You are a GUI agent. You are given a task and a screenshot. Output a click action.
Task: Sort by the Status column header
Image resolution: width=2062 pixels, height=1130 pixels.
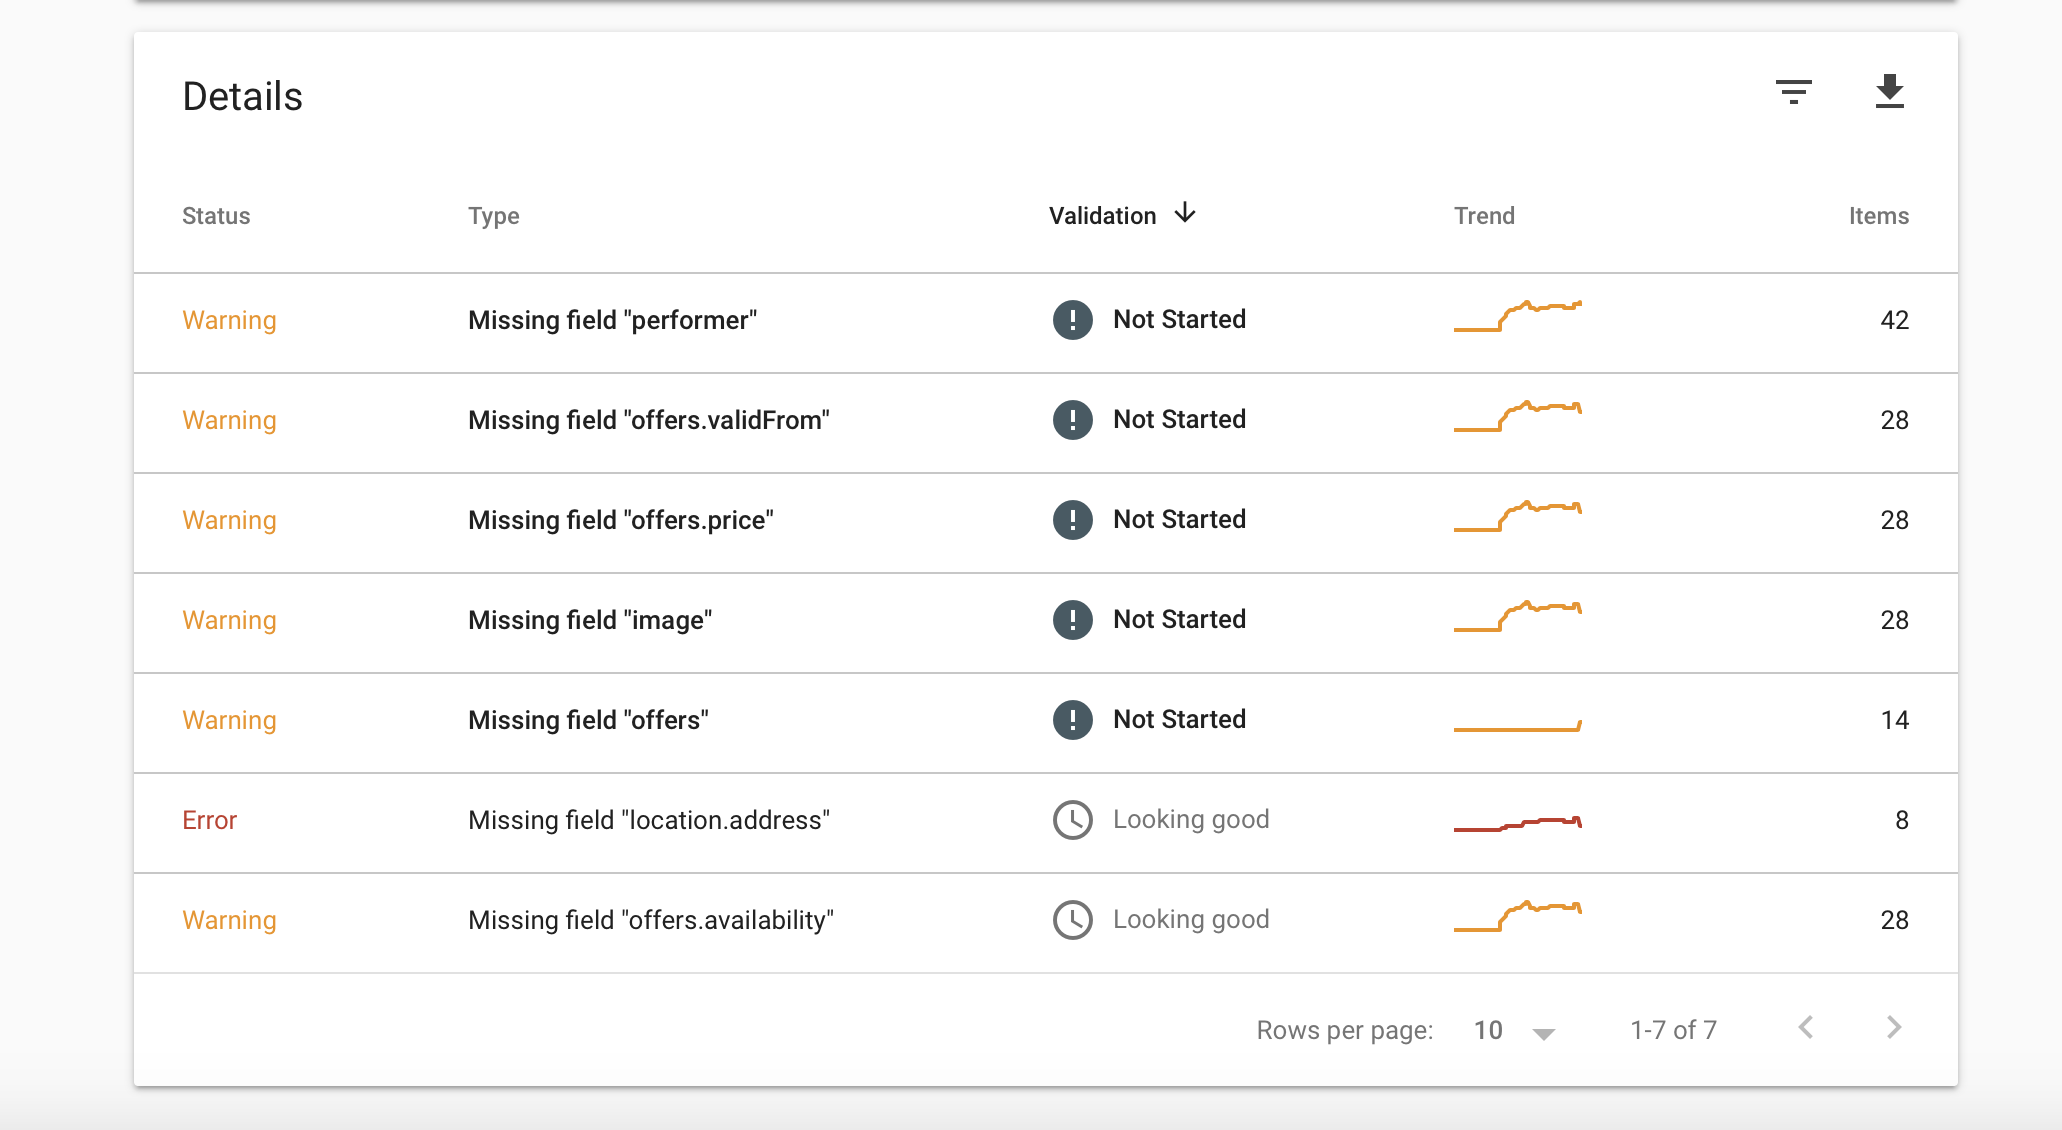[x=216, y=216]
